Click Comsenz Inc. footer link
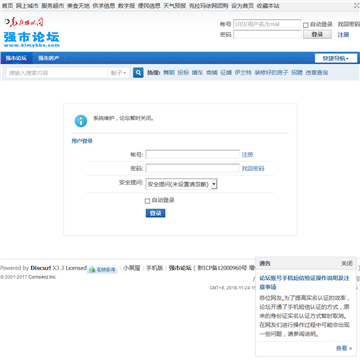This screenshot has height=360, width=360. tap(43, 277)
